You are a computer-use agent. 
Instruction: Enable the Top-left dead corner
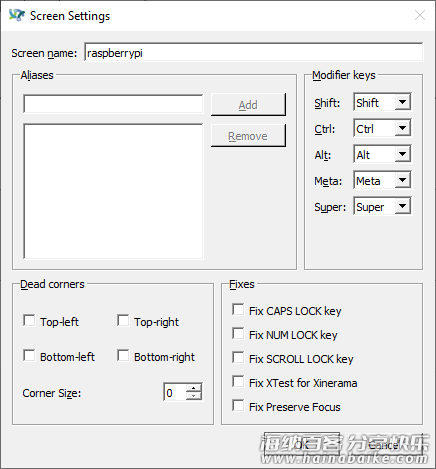(29, 321)
